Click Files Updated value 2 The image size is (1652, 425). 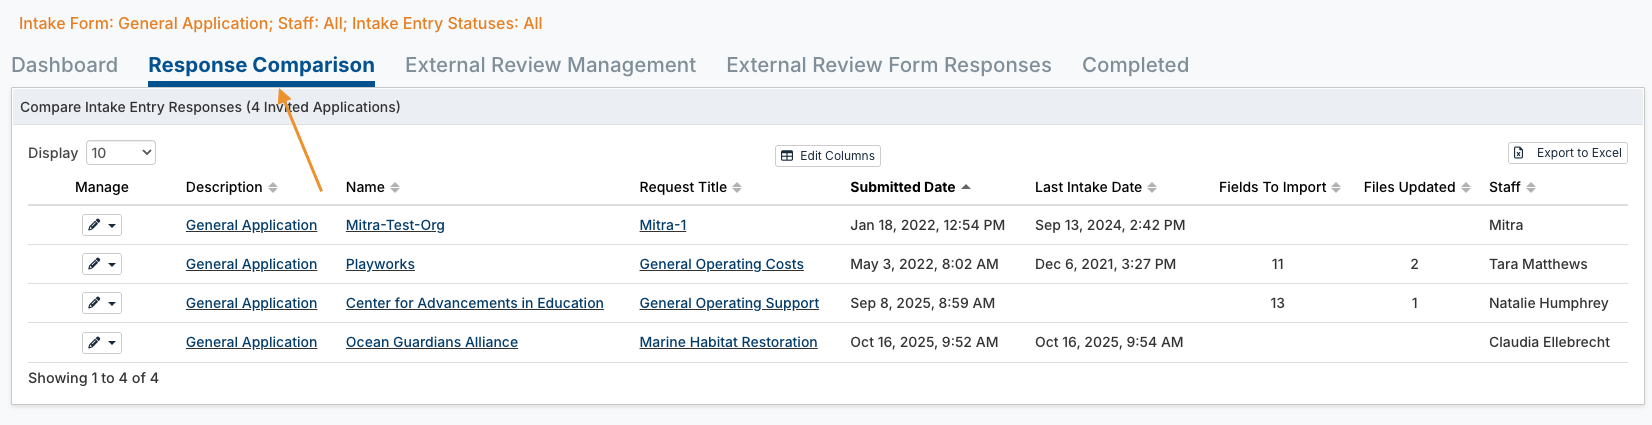(1414, 264)
